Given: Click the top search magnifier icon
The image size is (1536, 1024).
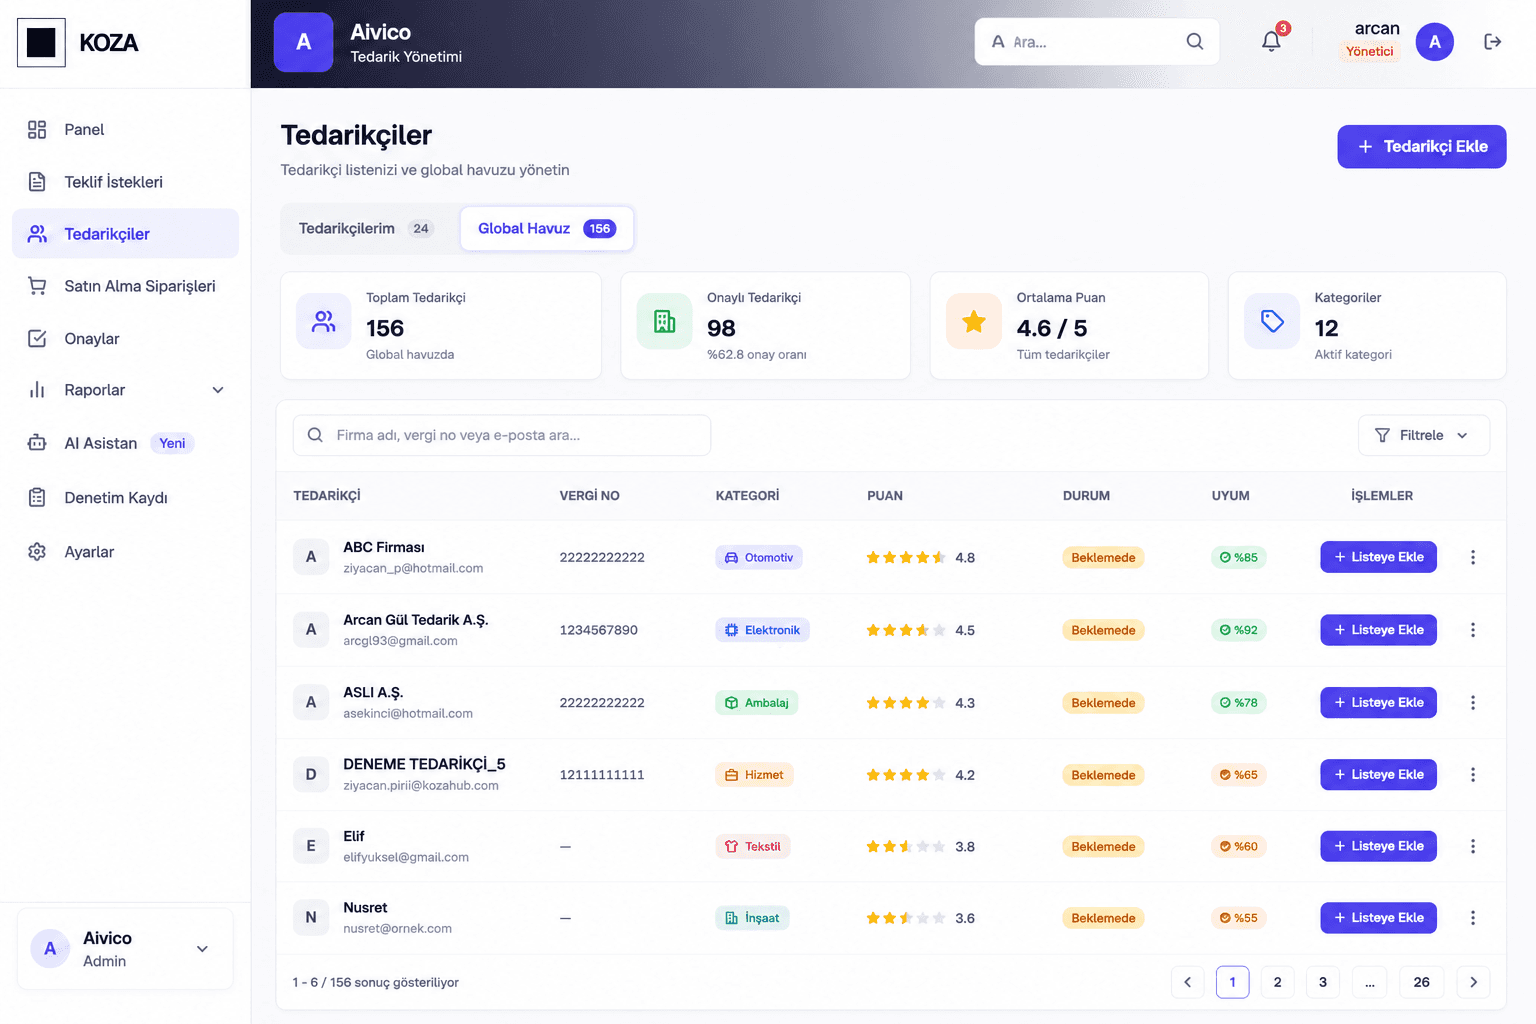Looking at the screenshot, I should coord(1195,42).
